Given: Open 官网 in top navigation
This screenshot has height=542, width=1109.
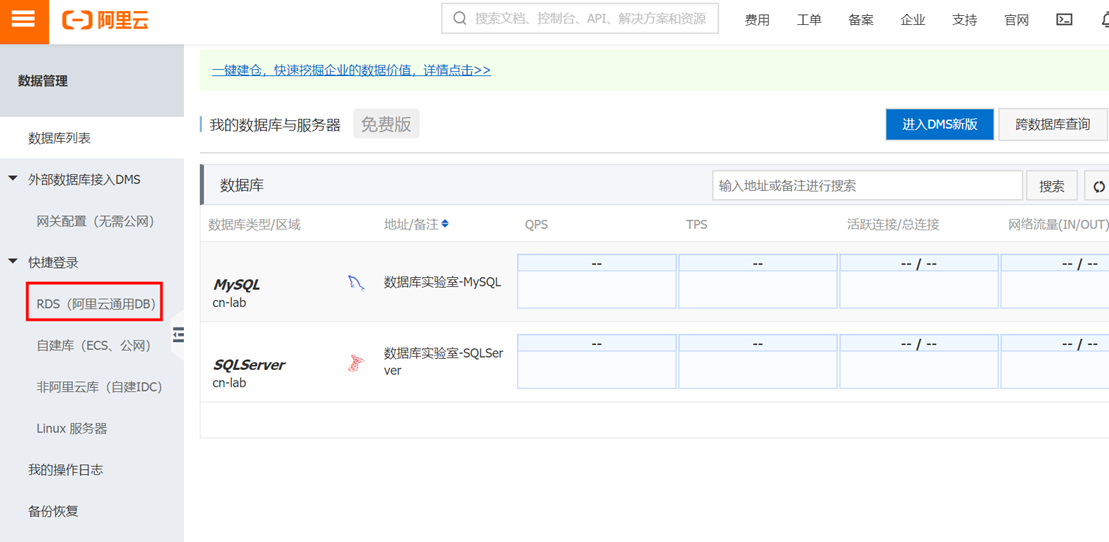Looking at the screenshot, I should (x=1016, y=21).
